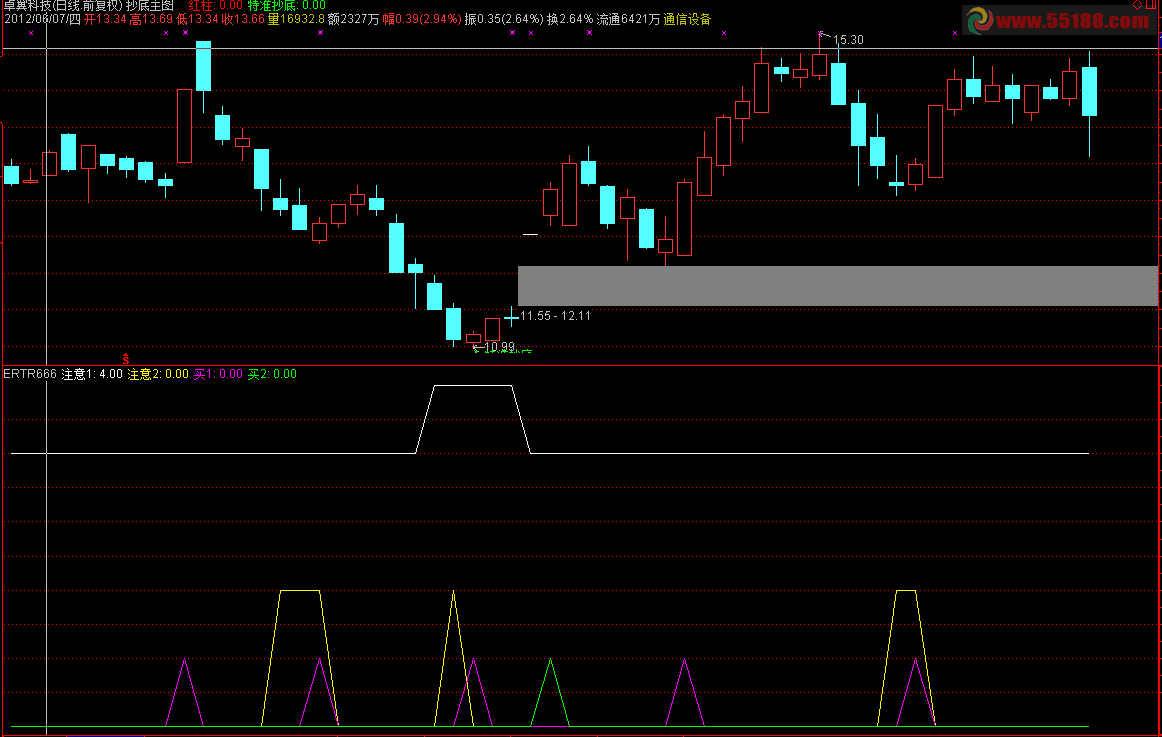Click the 10.99 low price label

(x=499, y=347)
